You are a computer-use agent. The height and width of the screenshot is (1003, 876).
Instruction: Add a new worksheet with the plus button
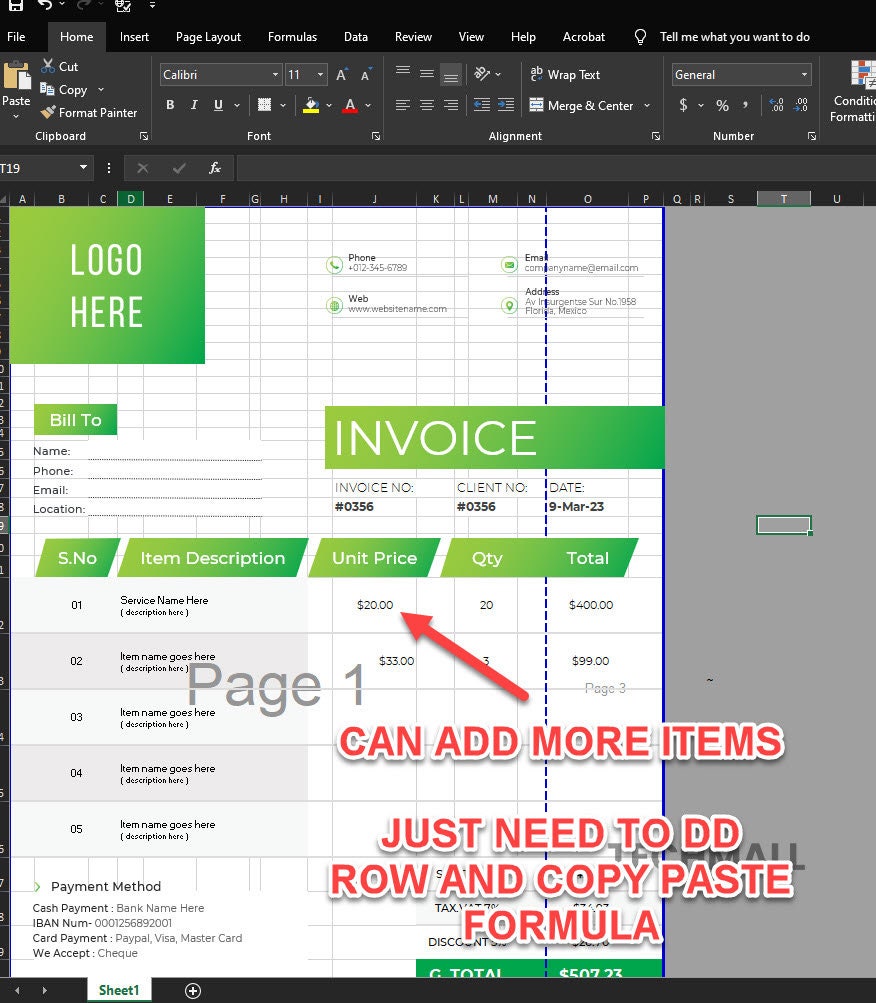[x=192, y=990]
